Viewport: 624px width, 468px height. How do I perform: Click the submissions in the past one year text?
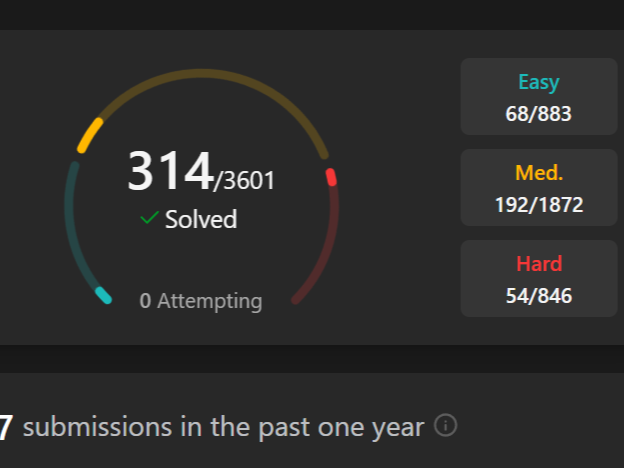point(223,427)
